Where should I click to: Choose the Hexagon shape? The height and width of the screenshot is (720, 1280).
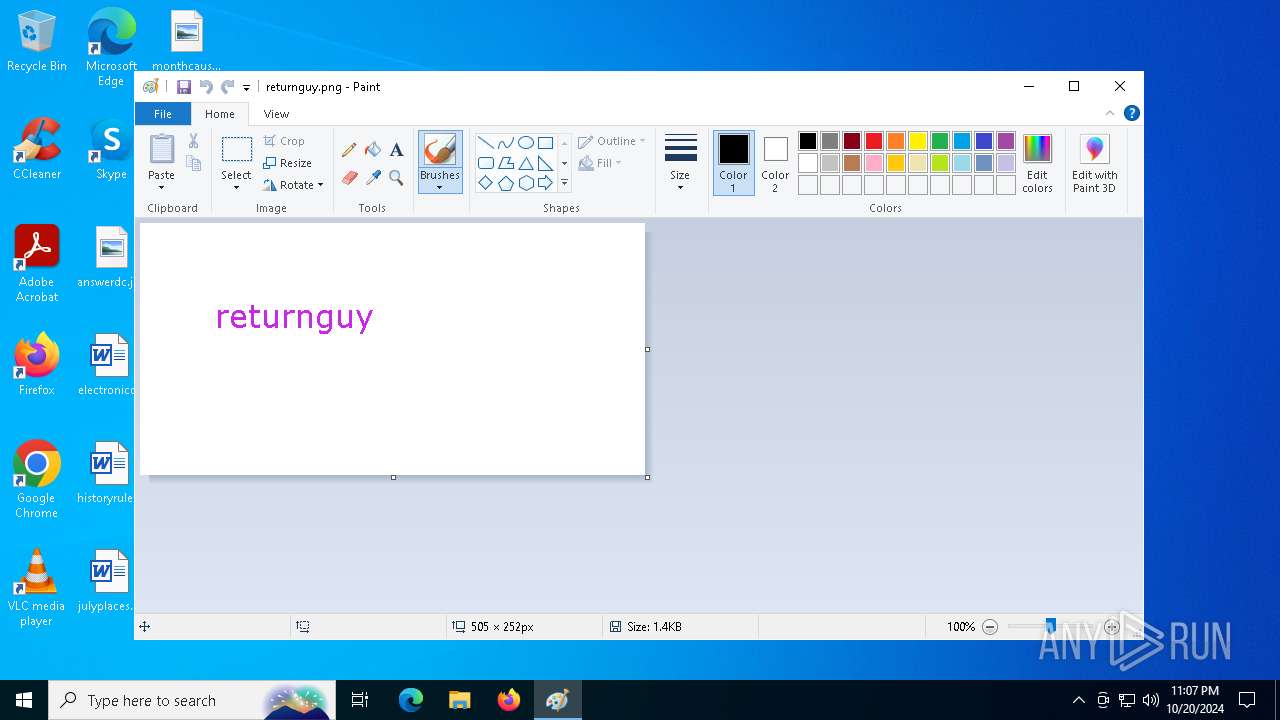tap(525, 183)
